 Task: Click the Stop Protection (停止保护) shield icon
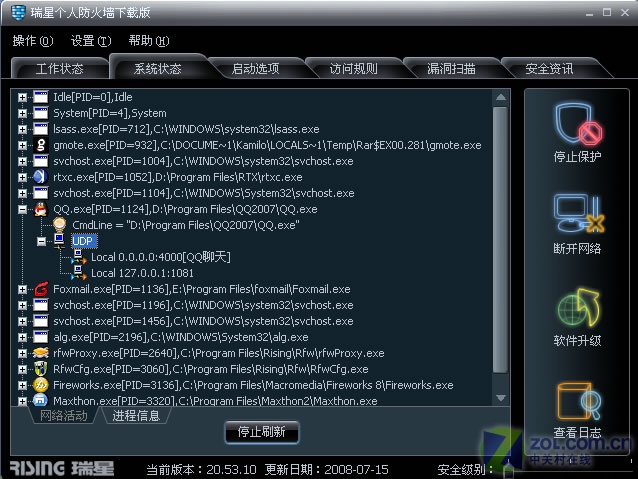[577, 124]
